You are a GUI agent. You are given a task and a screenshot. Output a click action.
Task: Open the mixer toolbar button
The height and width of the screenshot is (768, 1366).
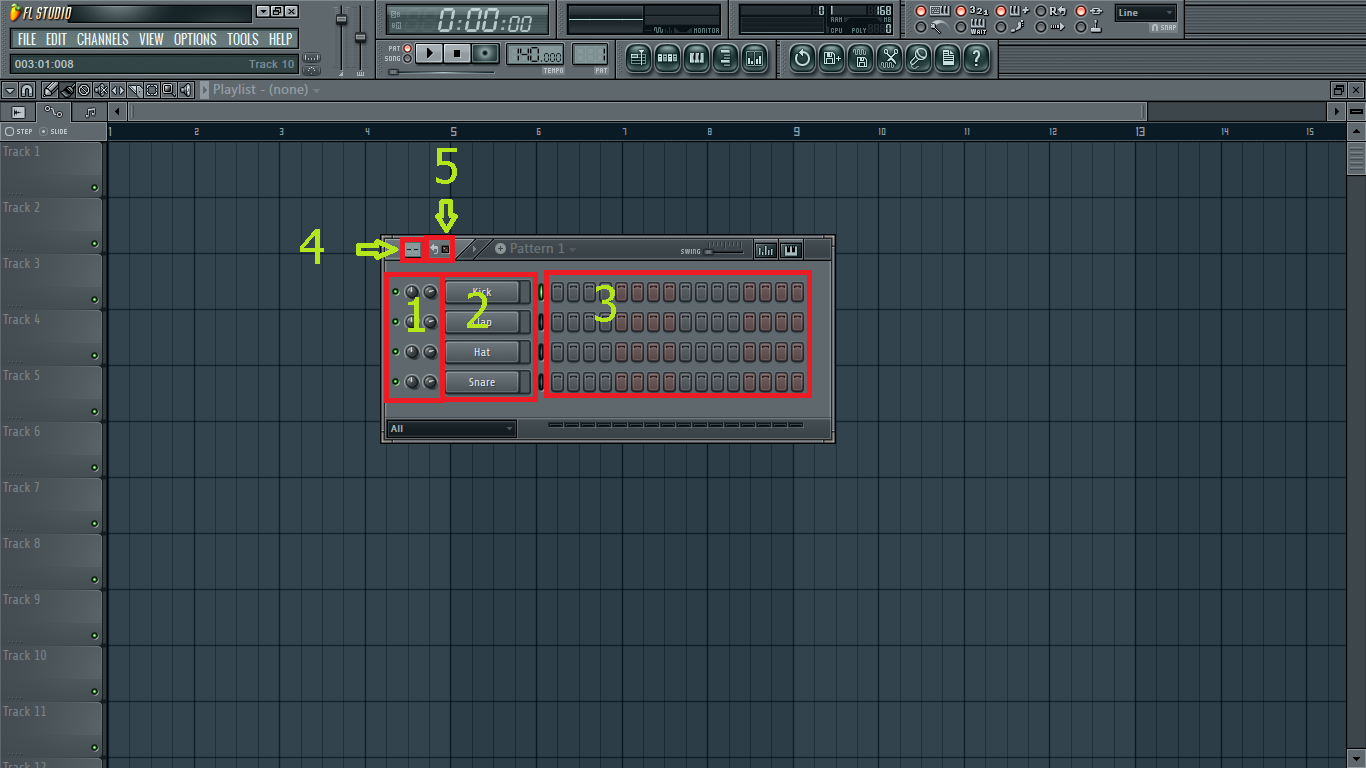pyautogui.click(x=755, y=59)
